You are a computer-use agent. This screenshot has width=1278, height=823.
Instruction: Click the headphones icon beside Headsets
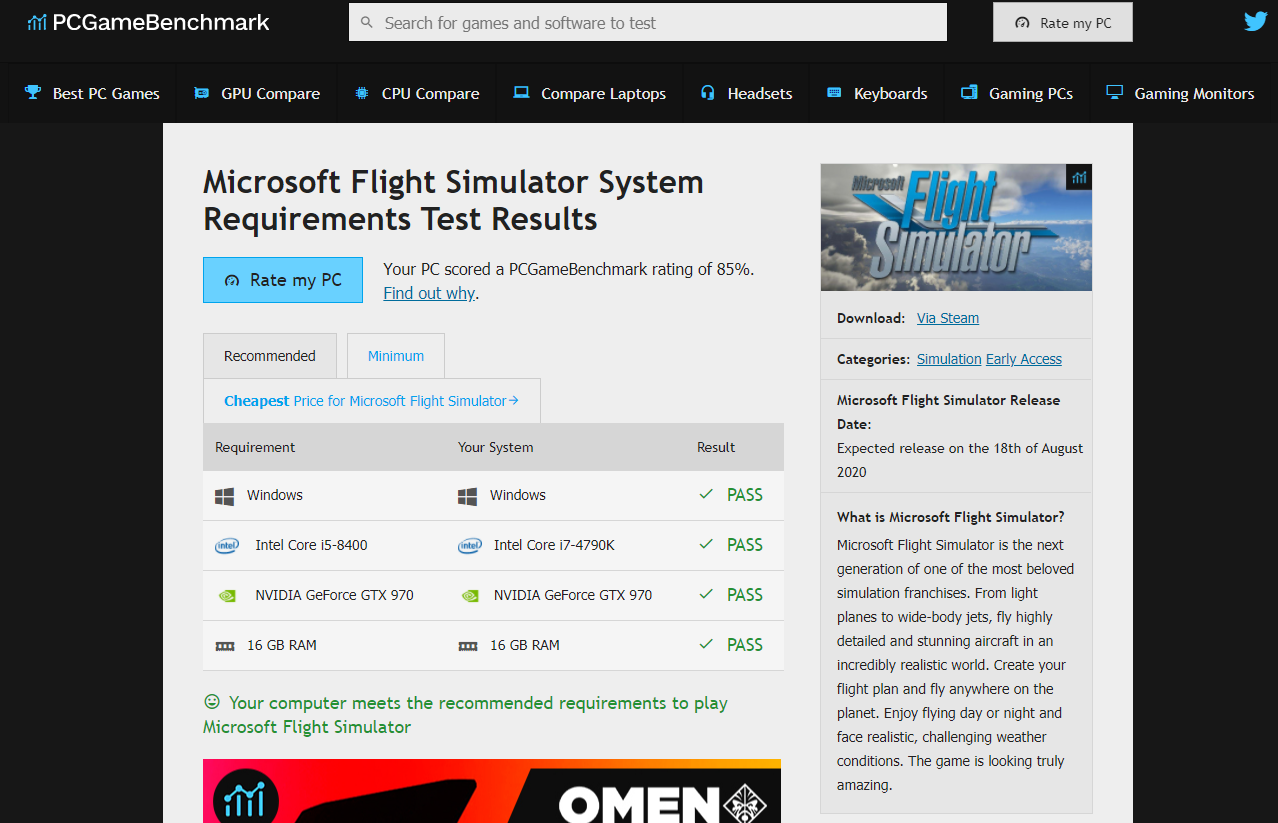pos(708,93)
